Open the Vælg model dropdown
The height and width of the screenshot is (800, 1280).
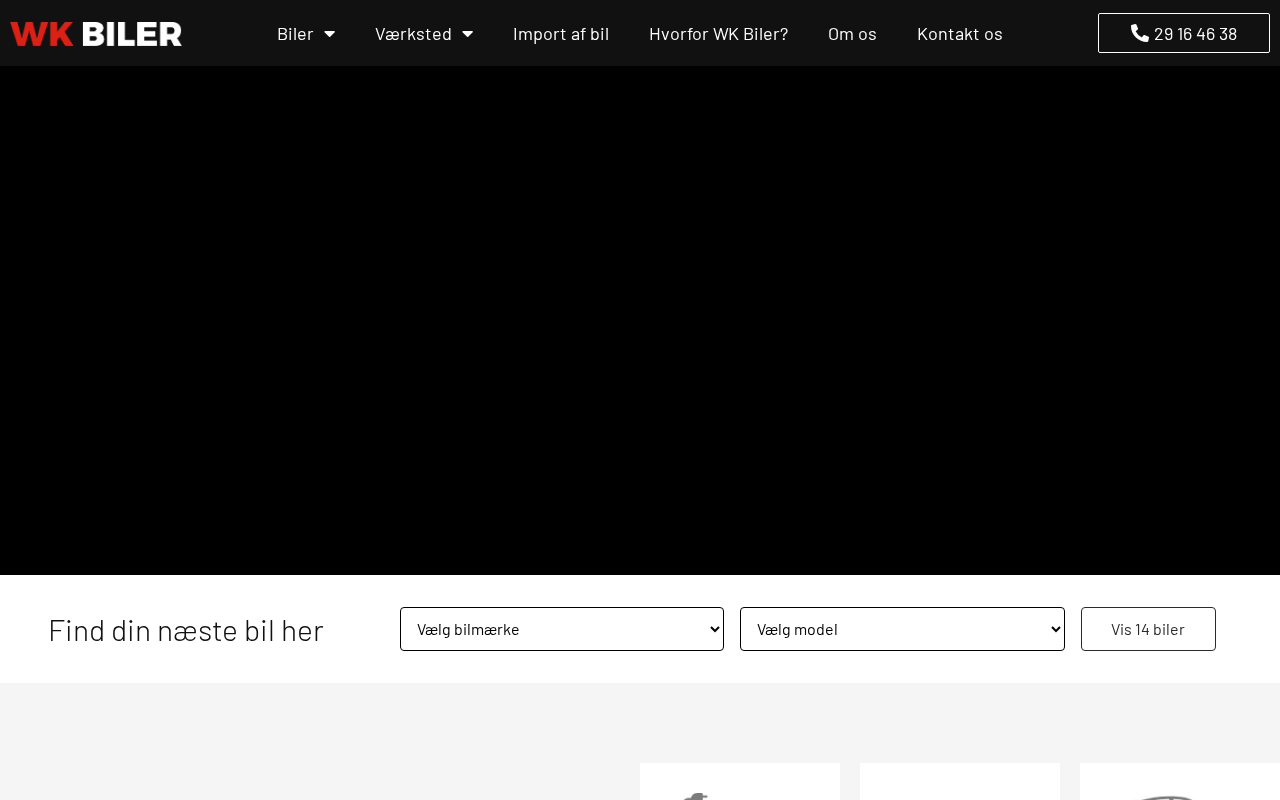coord(902,629)
